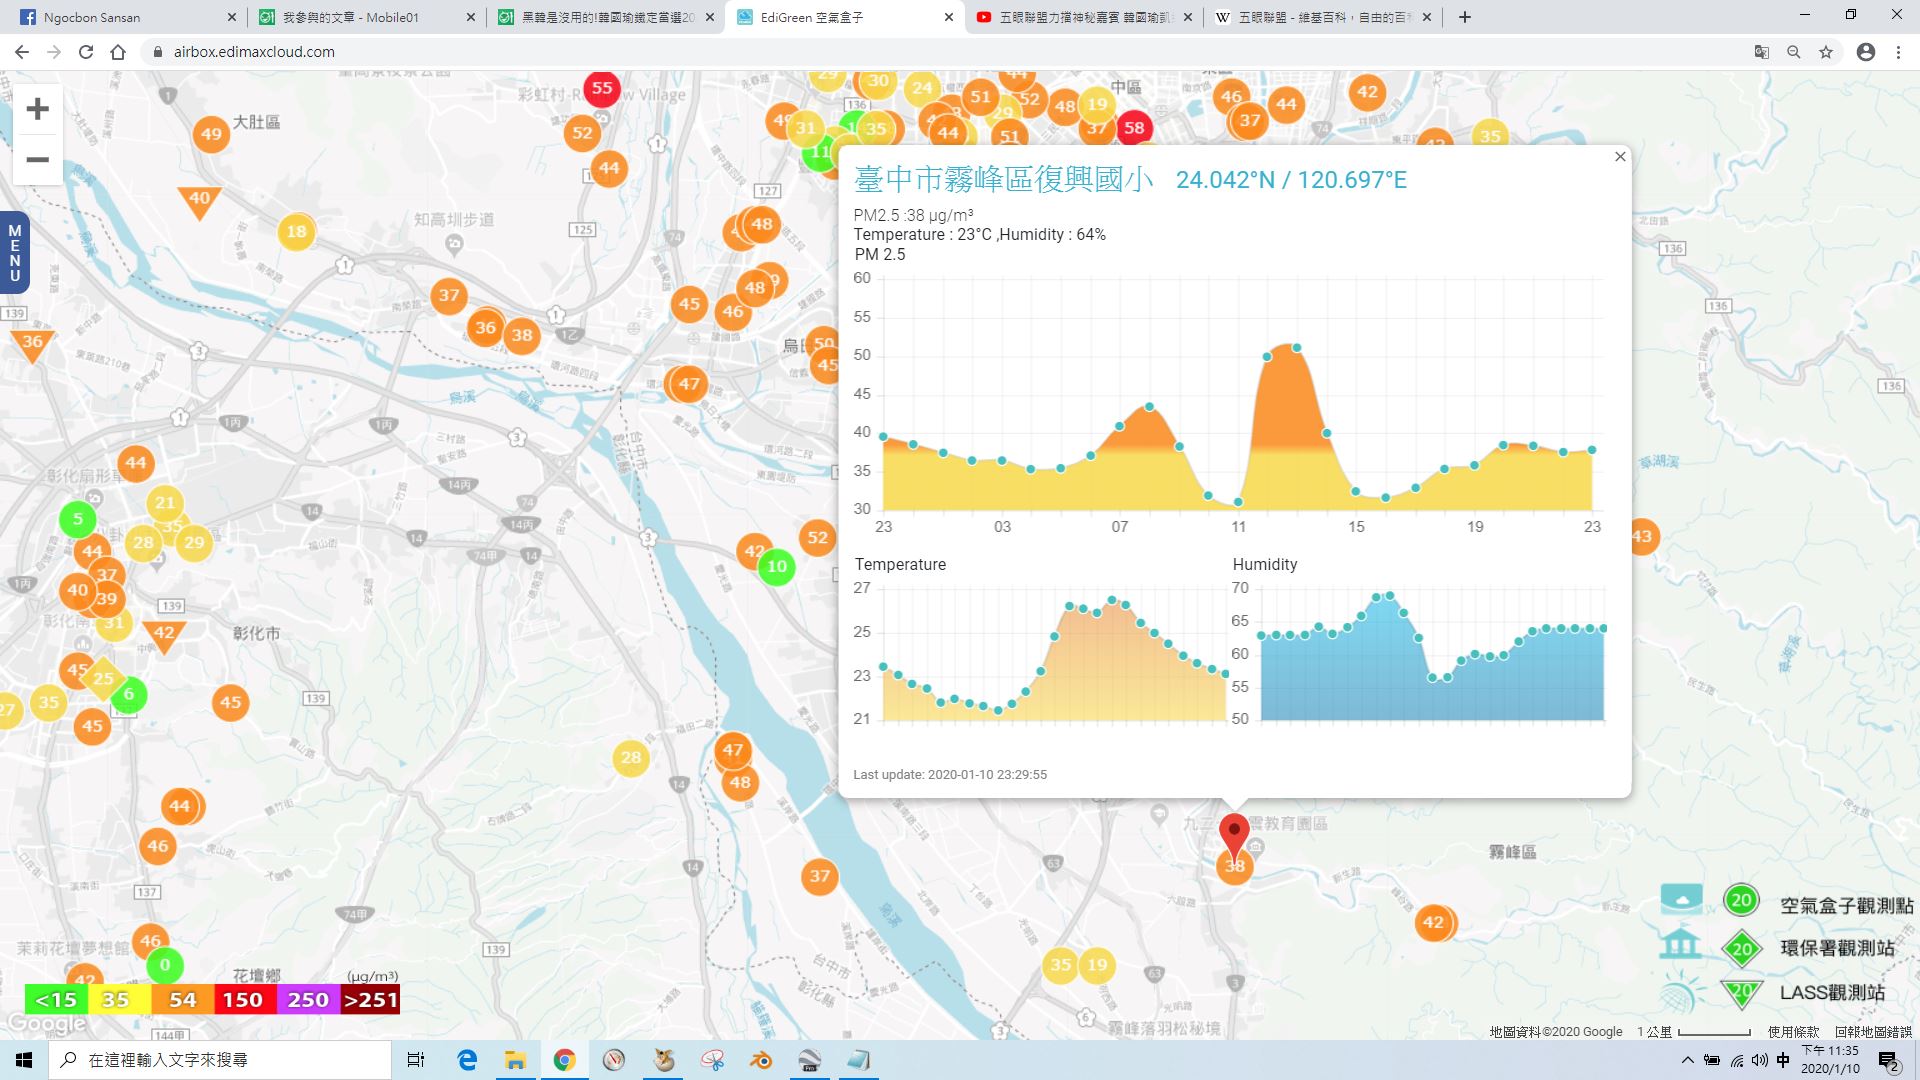Bookmark this page with star icon
This screenshot has height=1080, width=1920.
(x=1826, y=52)
